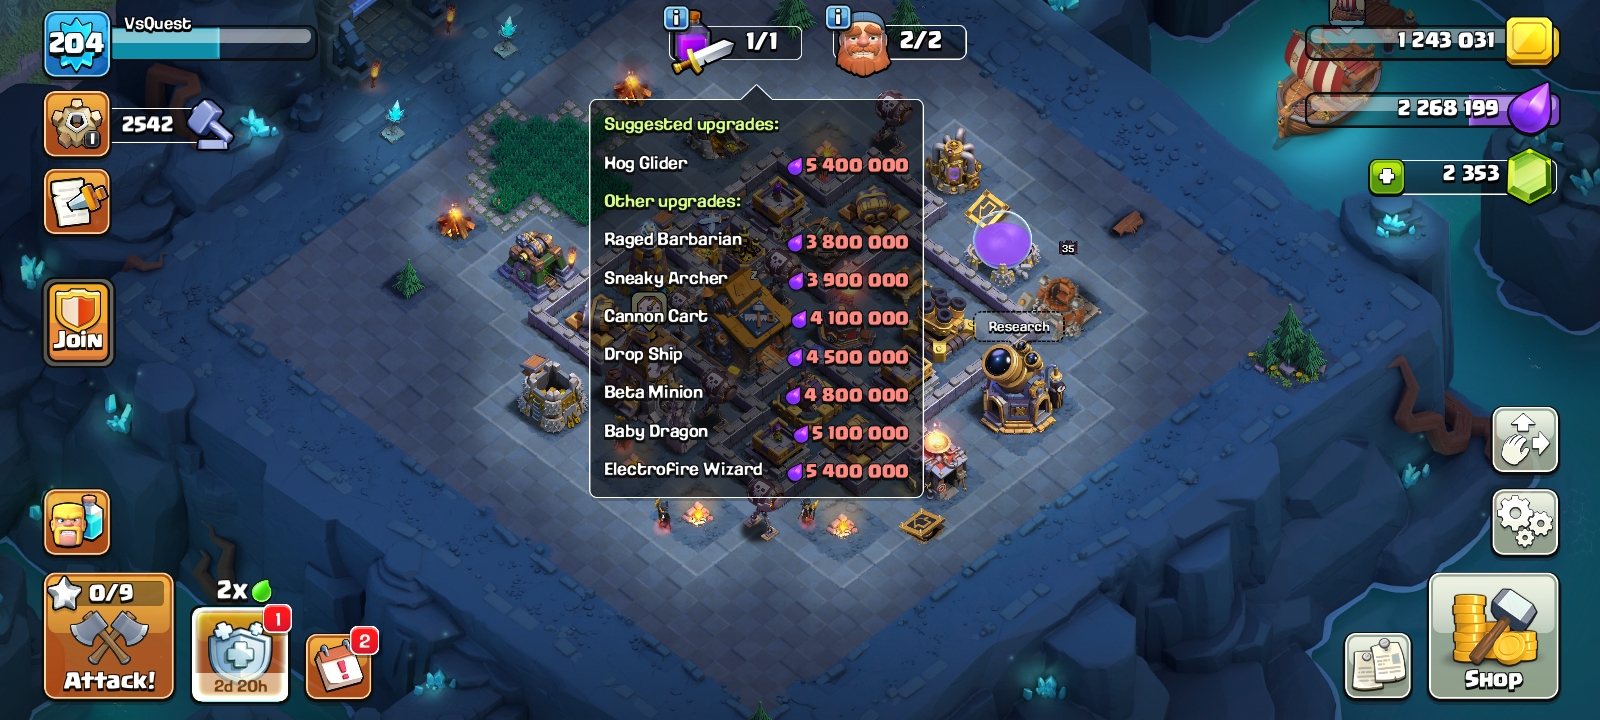Select Electrofire Wizard upgrade entry
1600x720 pixels.
[756, 470]
